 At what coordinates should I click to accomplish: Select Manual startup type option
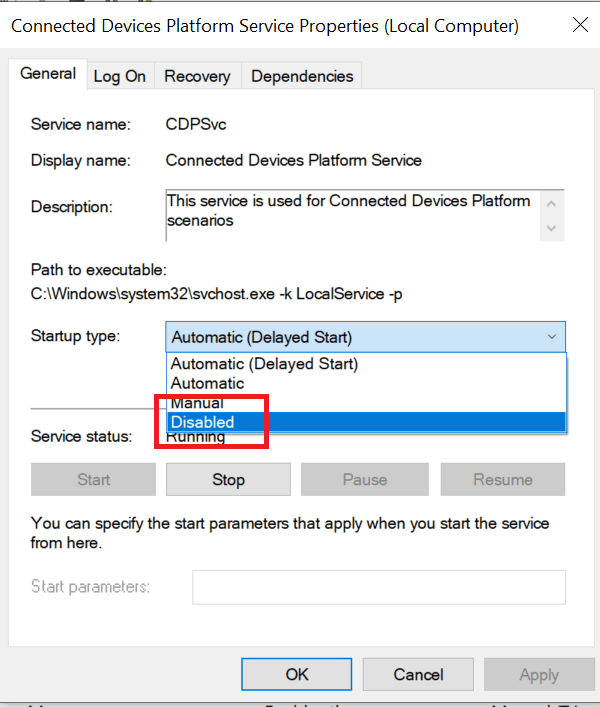366,403
